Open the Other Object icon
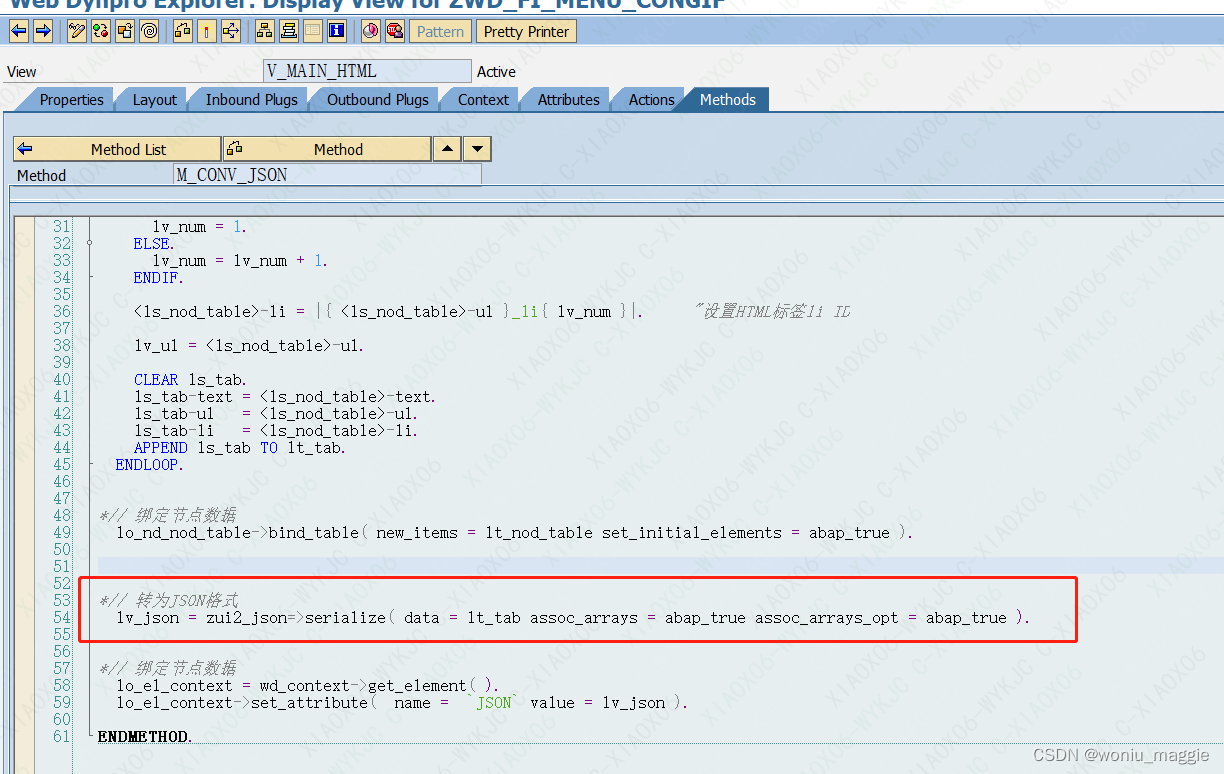The width and height of the screenshot is (1224, 774). click(125, 31)
